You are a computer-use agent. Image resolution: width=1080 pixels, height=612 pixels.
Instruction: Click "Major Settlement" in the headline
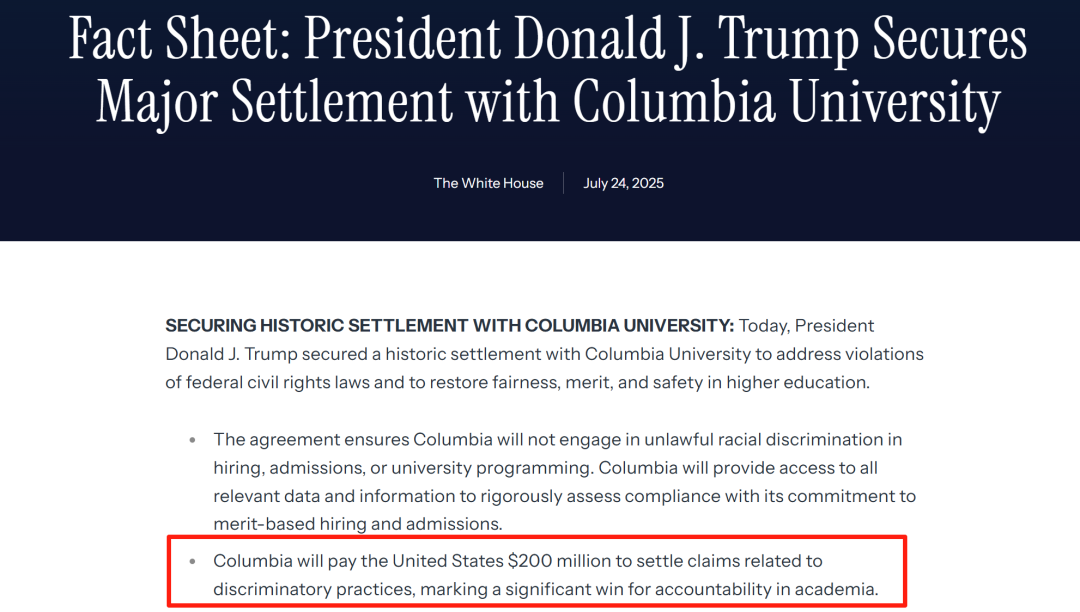[273, 103]
